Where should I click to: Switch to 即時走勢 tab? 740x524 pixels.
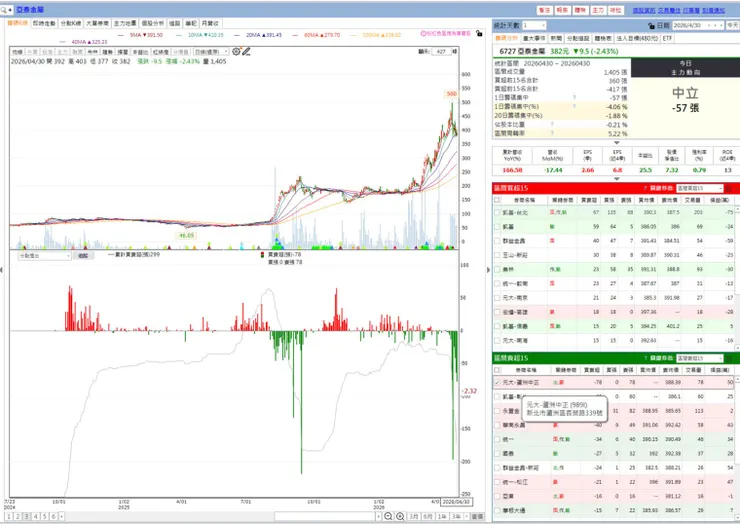pyautogui.click(x=44, y=23)
